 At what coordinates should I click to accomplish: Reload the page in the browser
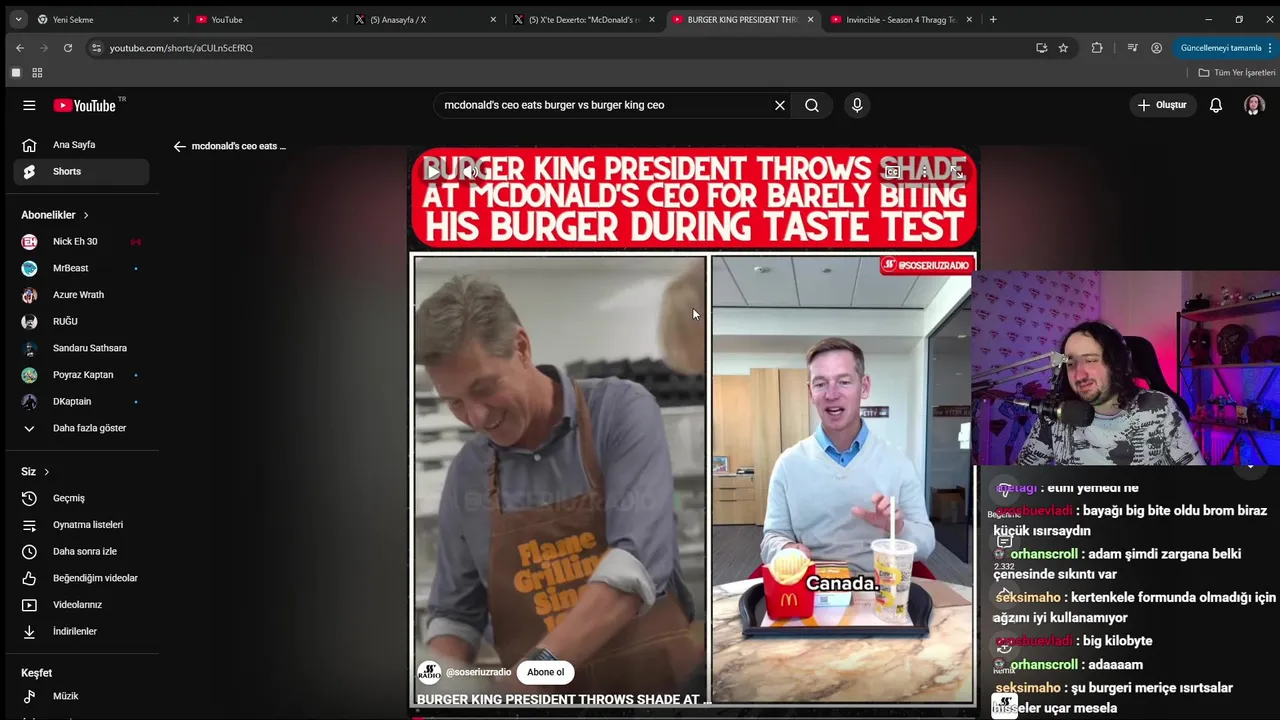68,48
